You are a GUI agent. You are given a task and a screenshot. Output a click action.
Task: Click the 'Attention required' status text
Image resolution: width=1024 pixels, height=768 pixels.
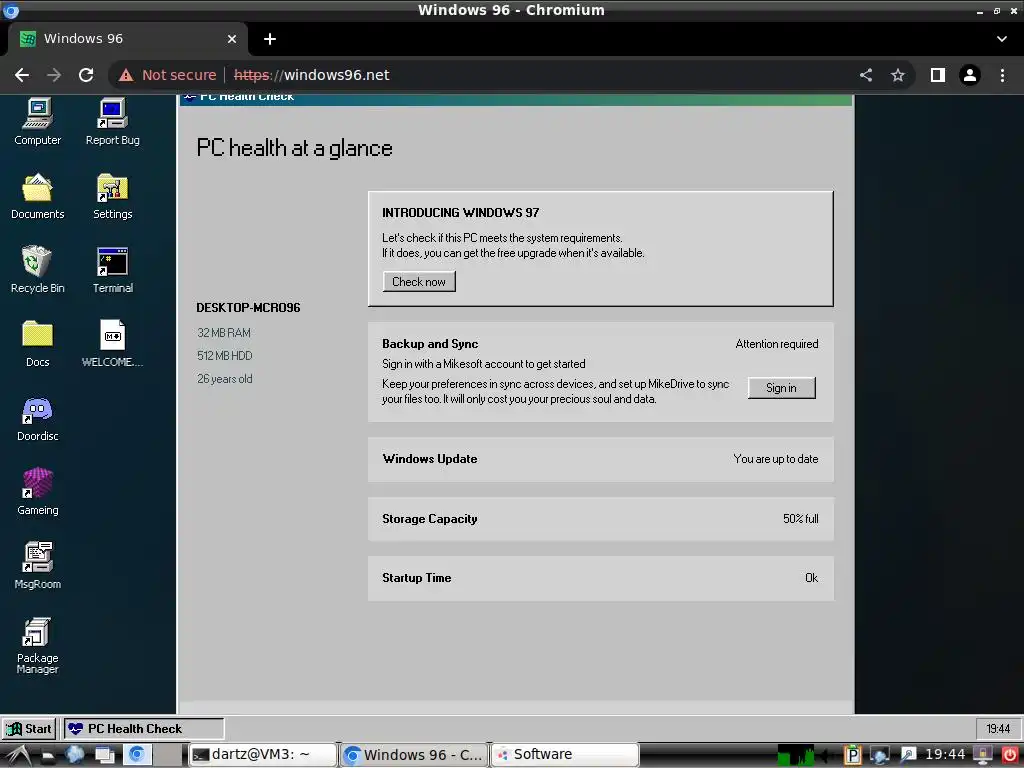pos(776,344)
